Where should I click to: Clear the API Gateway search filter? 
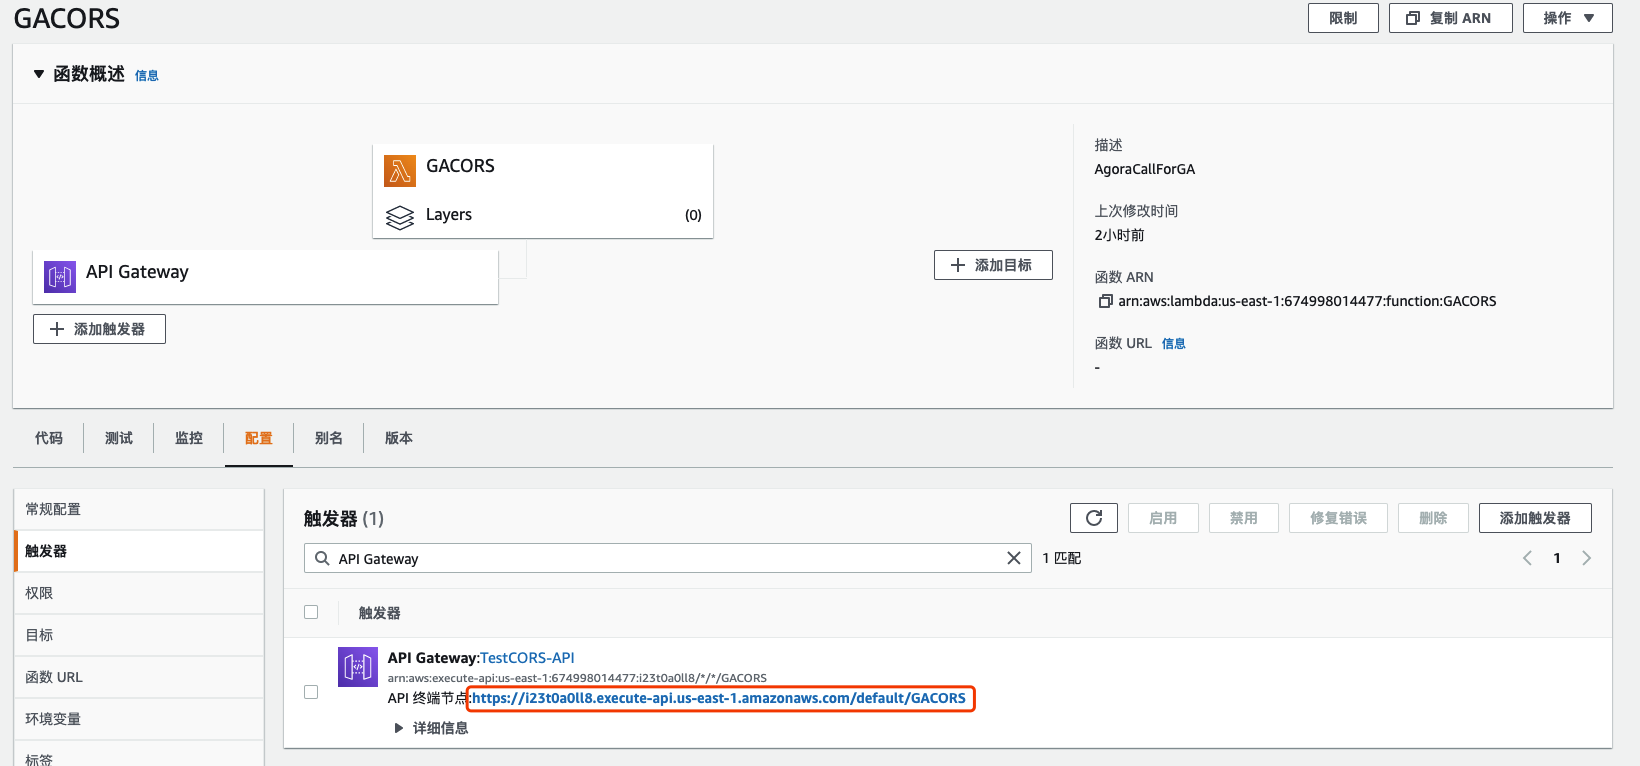(1014, 558)
